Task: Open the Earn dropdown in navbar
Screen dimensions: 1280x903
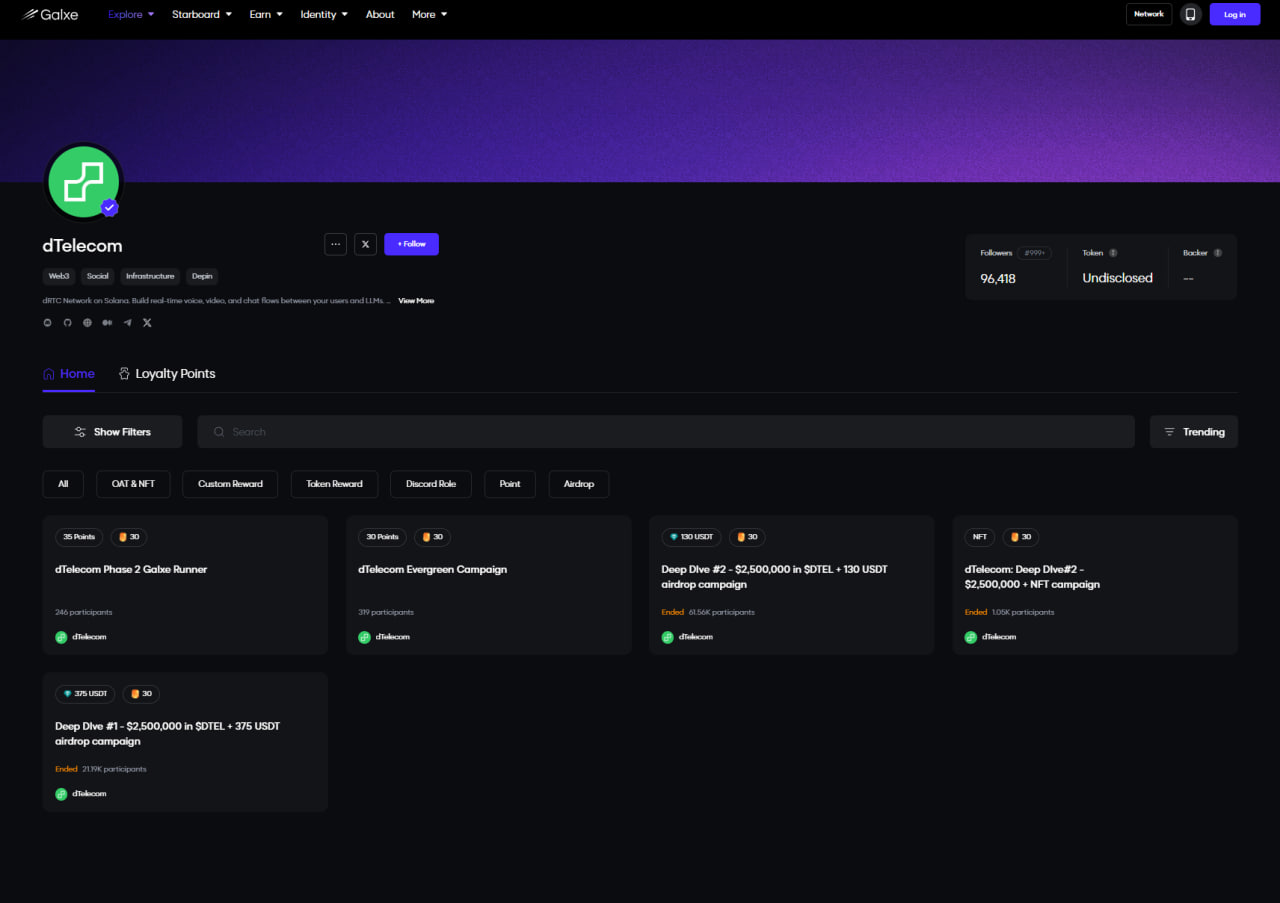Action: [x=266, y=14]
